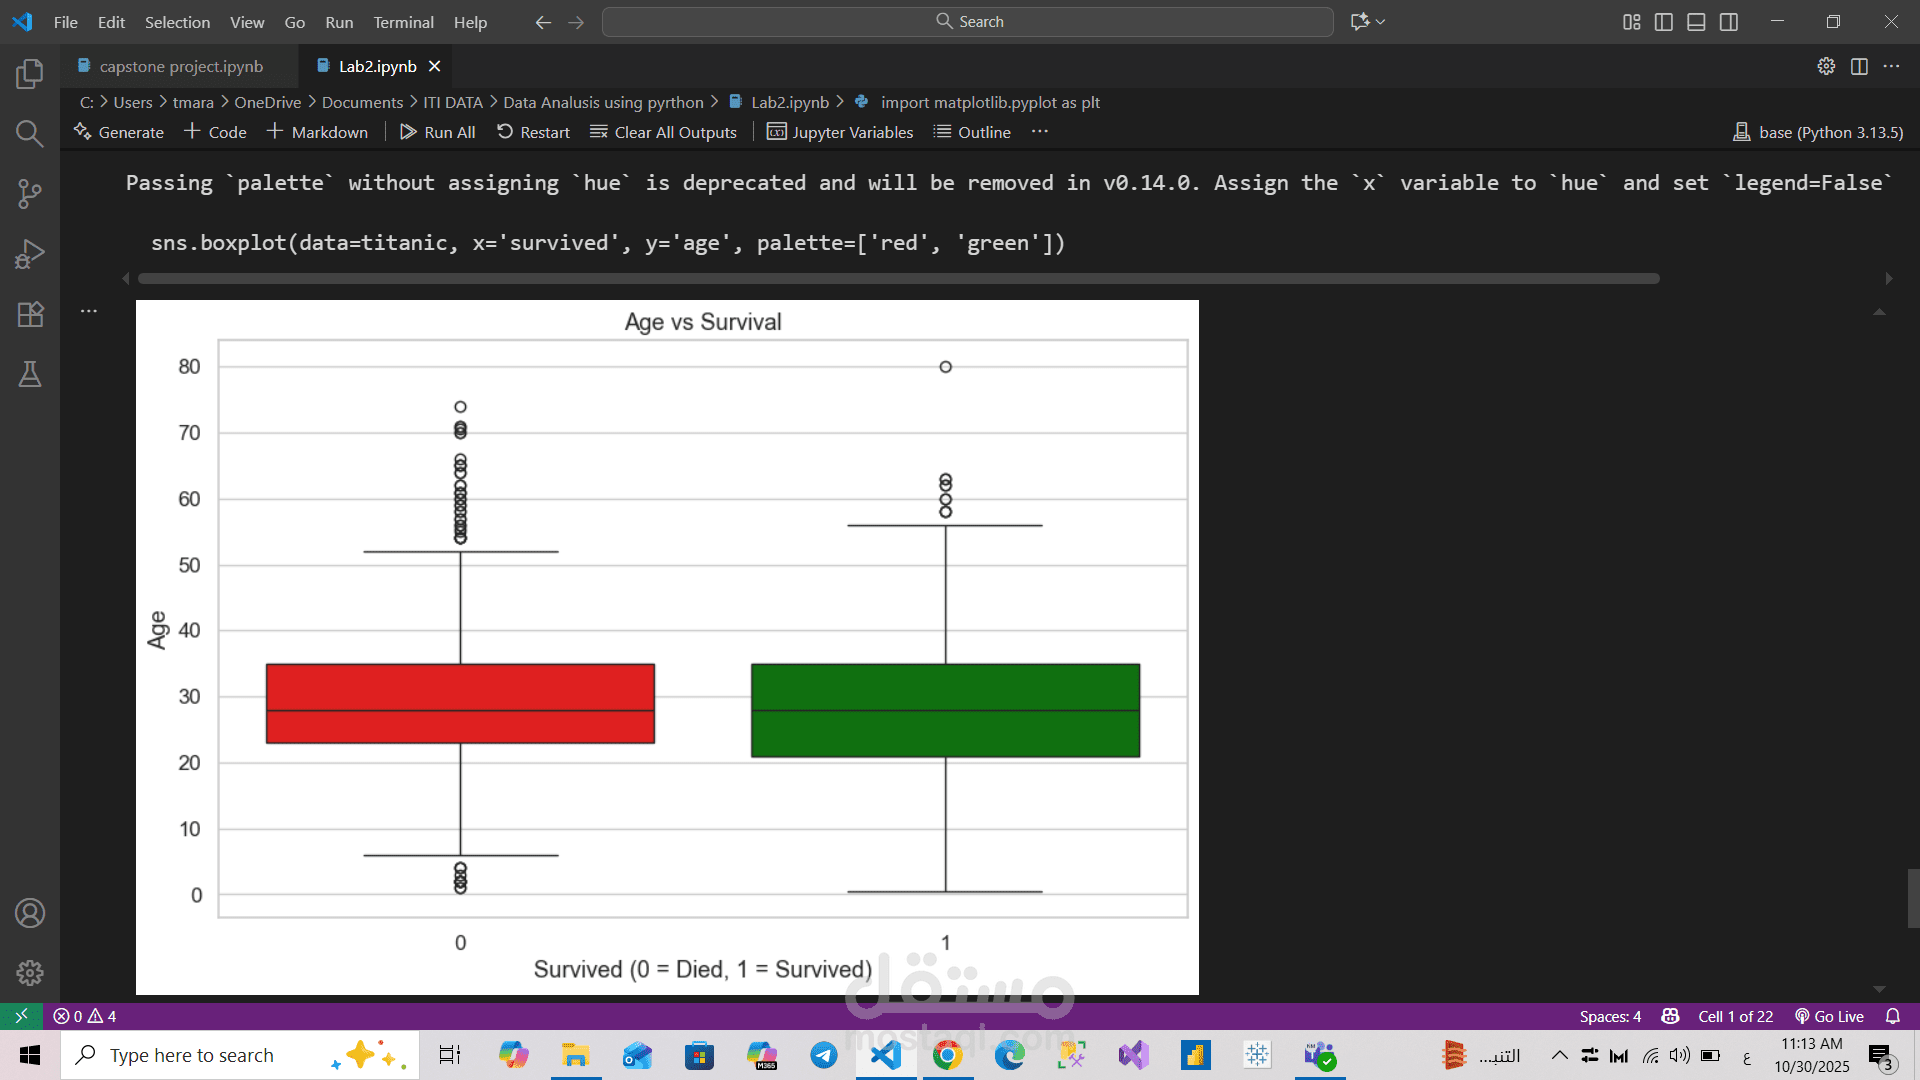The image size is (1920, 1080).
Task: Expand the Copilot chat dropdown arrow
Action: [x=1381, y=22]
